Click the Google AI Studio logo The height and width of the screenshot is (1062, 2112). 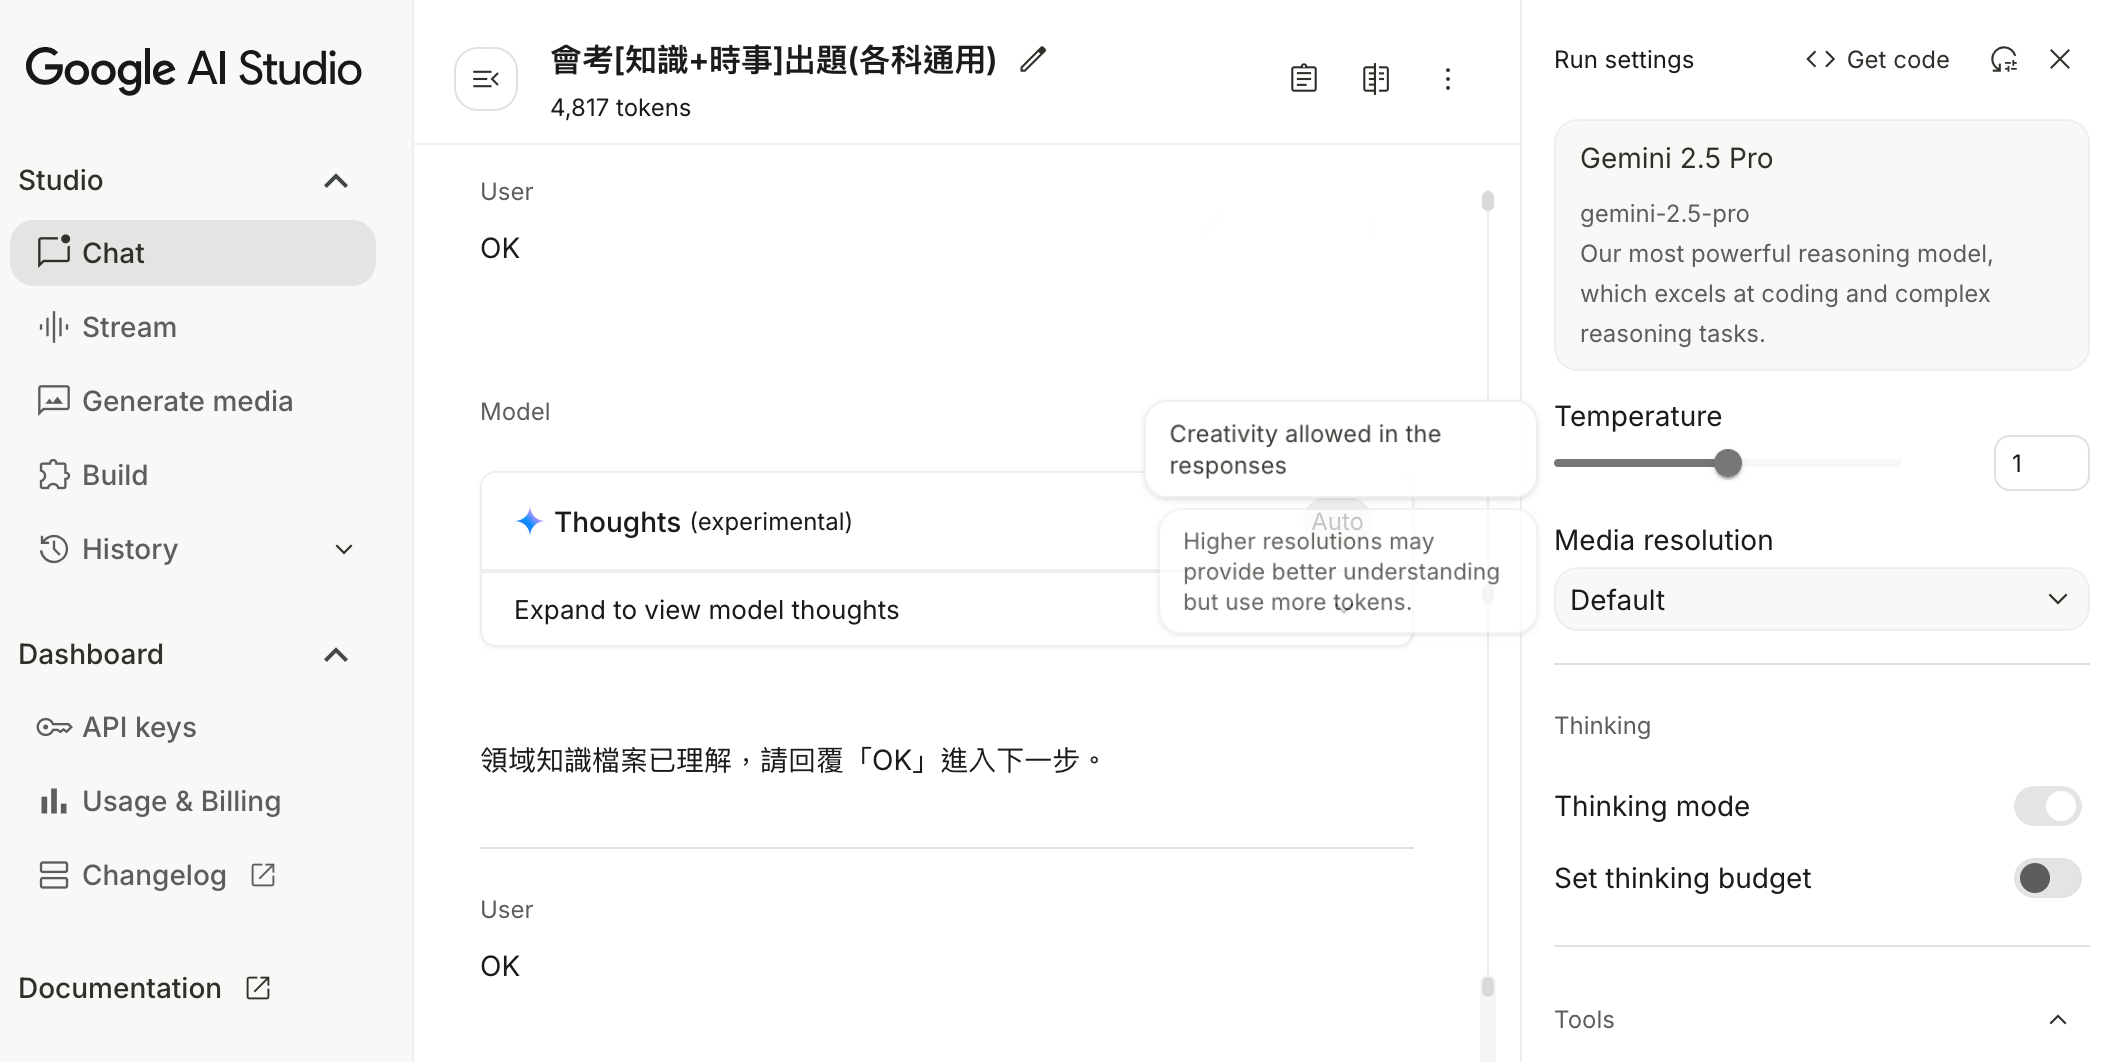(x=193, y=69)
